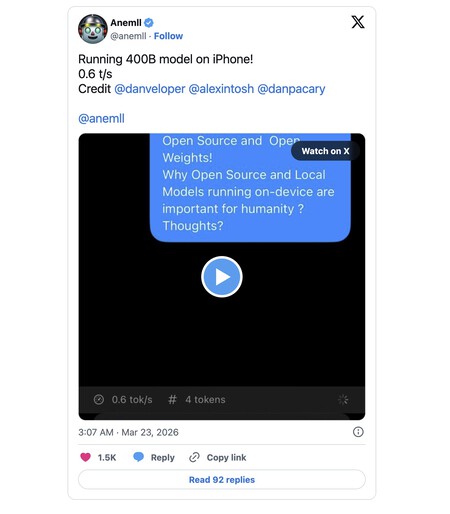Click the copy link chain icon
Image resolution: width=450 pixels, height=514 pixels.
coord(194,457)
